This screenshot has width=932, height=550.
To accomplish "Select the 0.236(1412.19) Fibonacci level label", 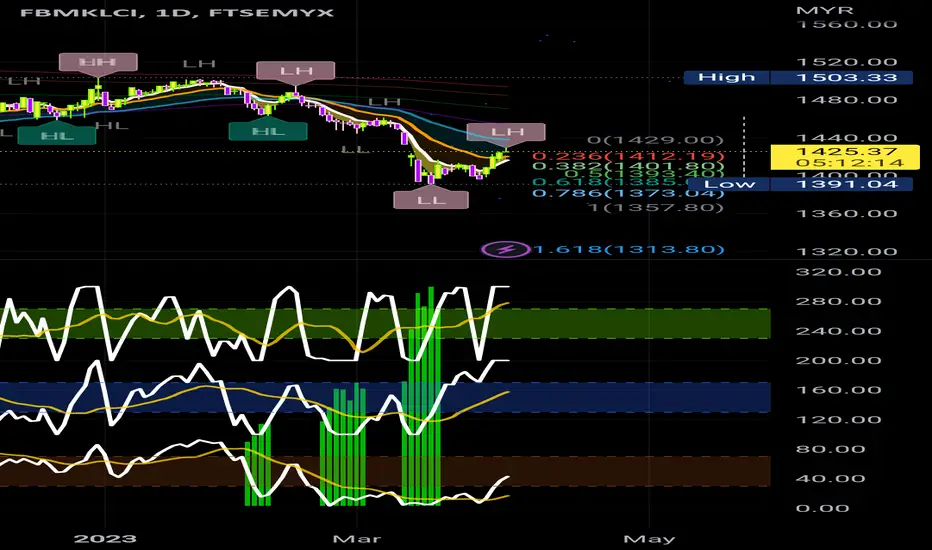I will coord(628,156).
